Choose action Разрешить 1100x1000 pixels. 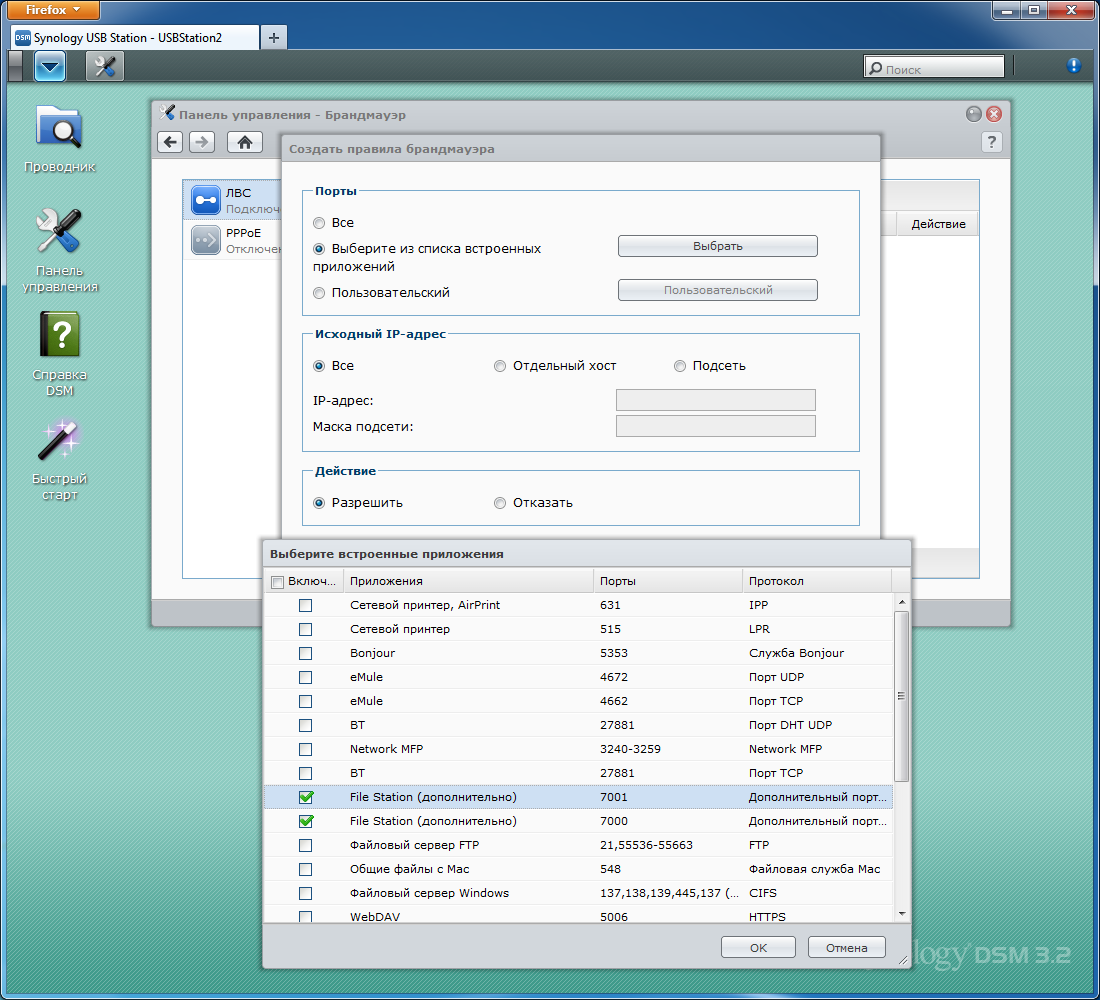(x=319, y=503)
